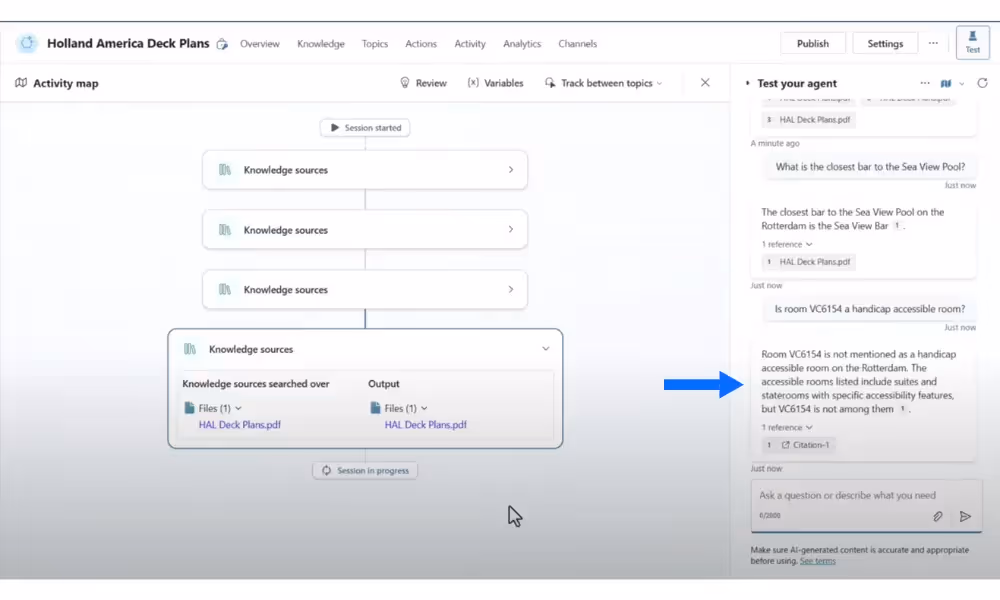The image size is (1000, 600).
Task: Select the Activity tab
Action: click(x=470, y=43)
